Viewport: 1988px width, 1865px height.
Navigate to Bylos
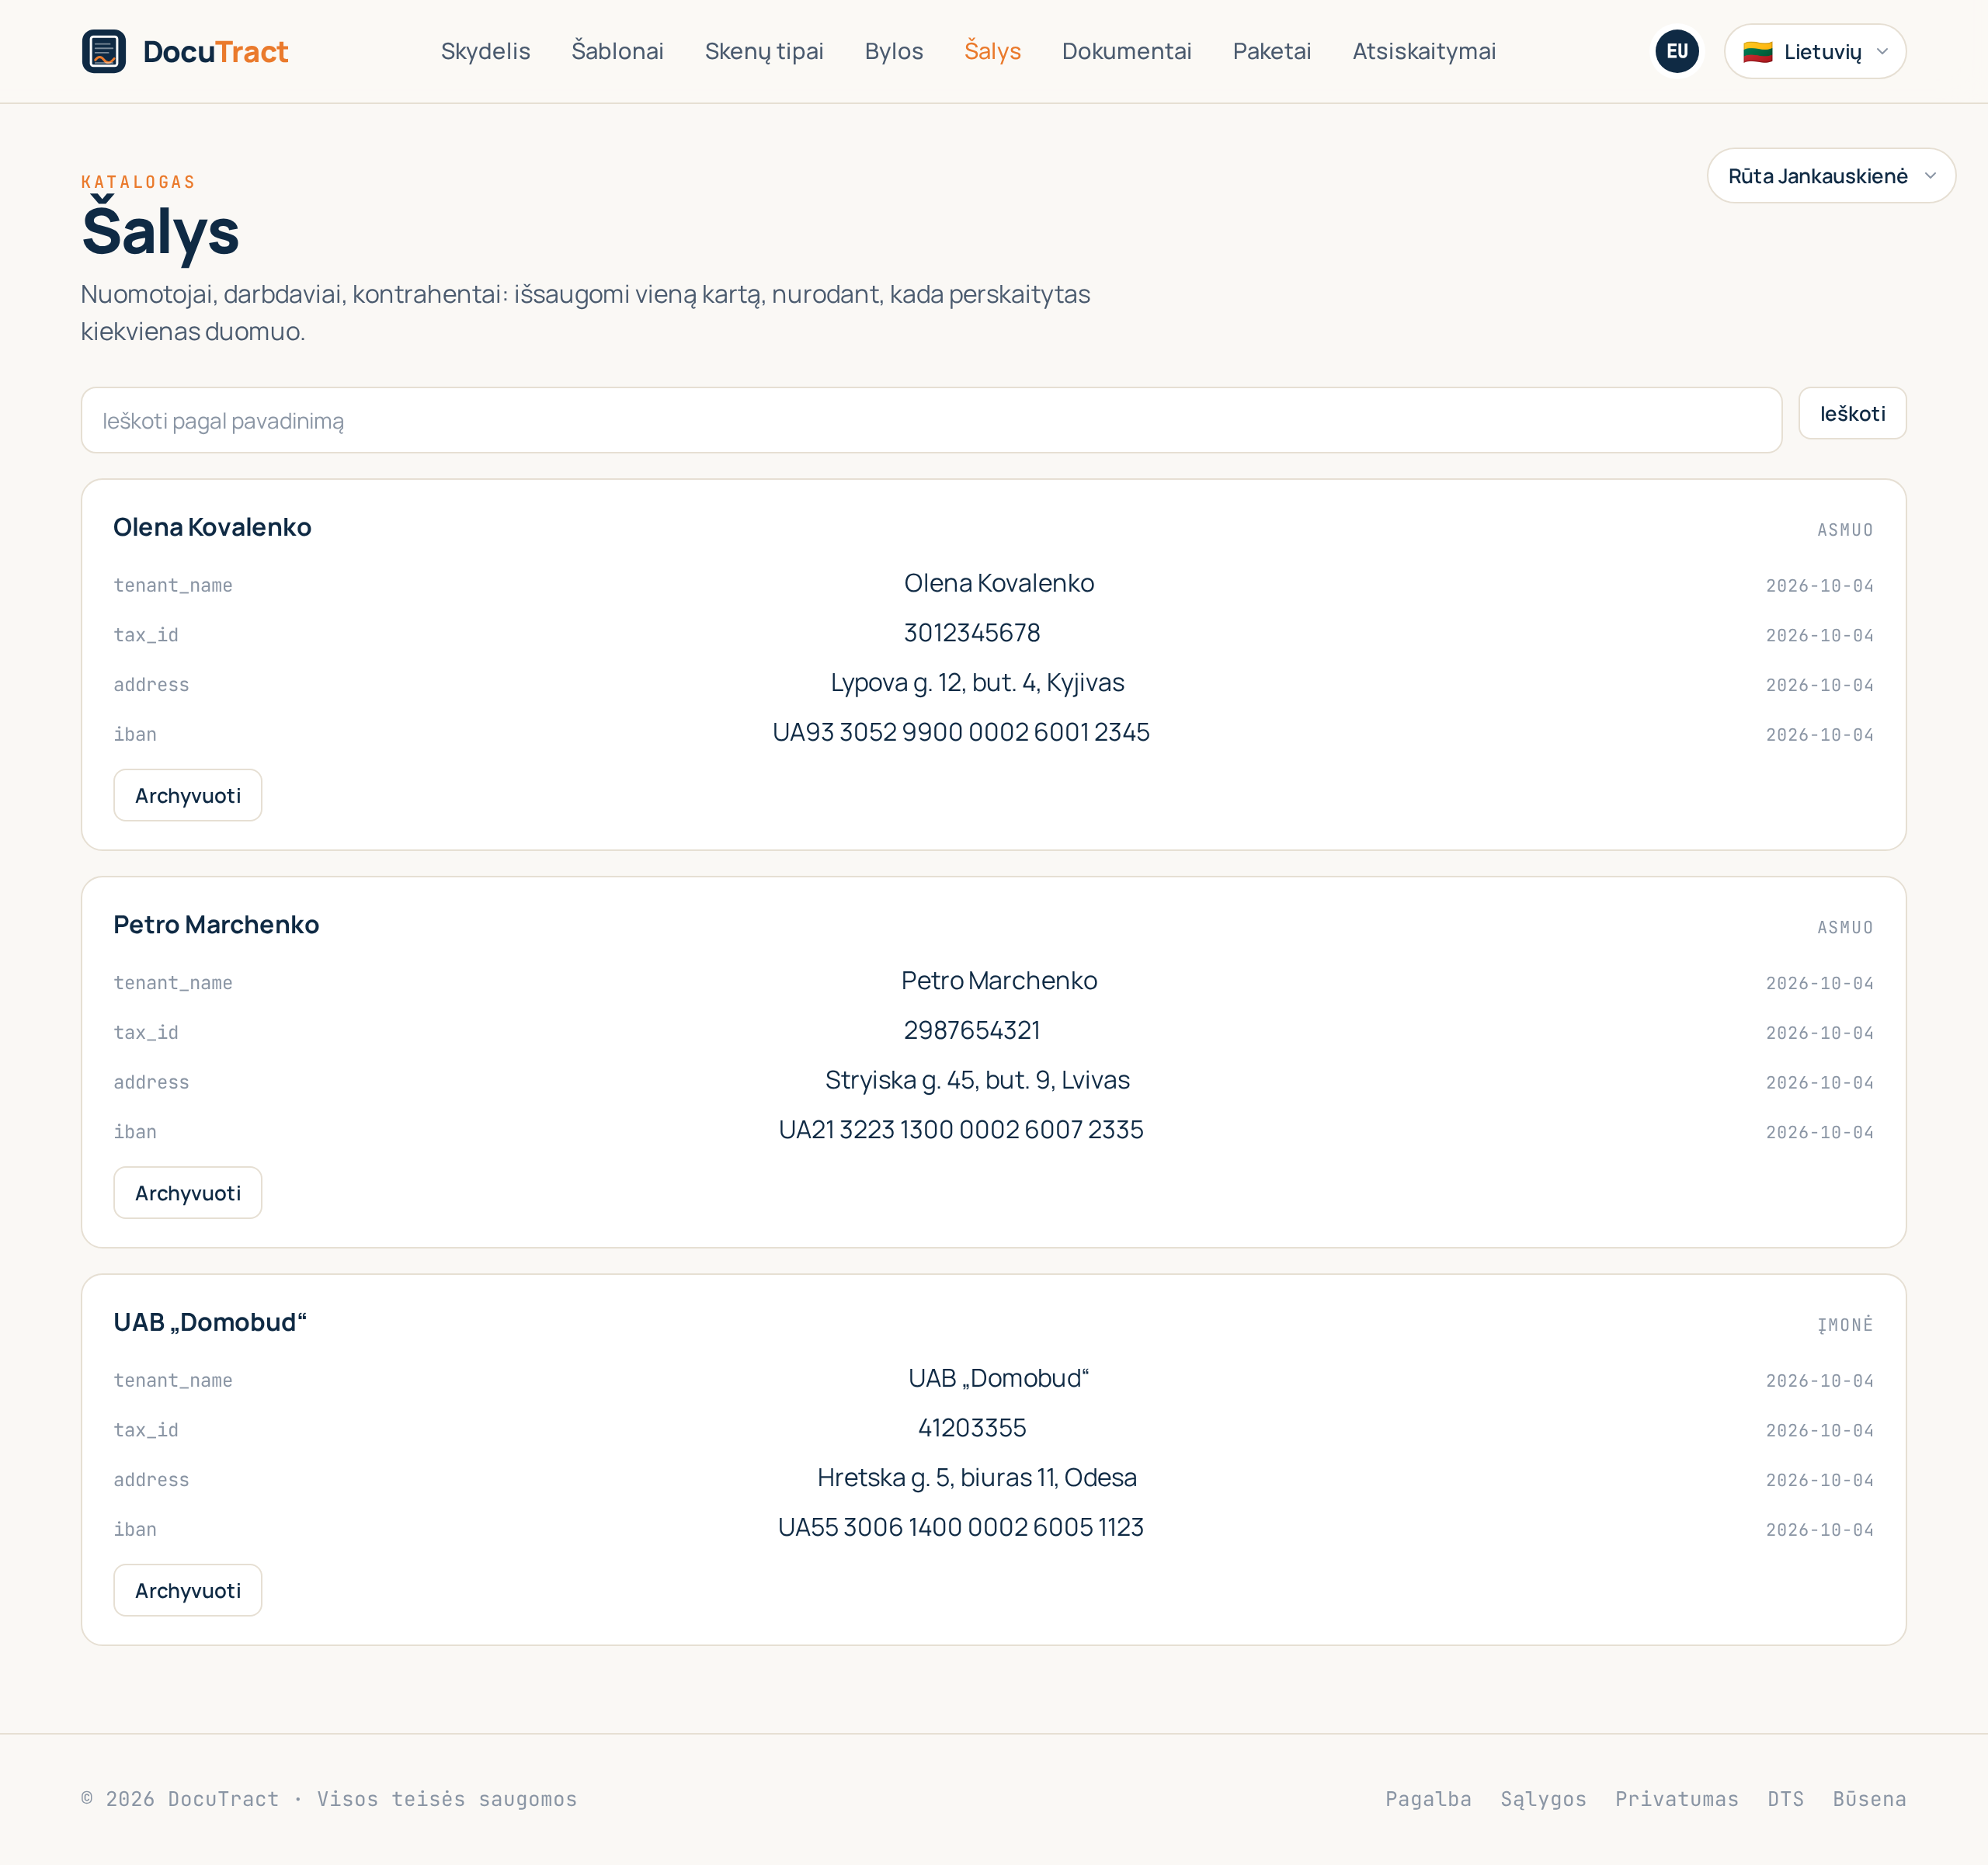point(893,51)
